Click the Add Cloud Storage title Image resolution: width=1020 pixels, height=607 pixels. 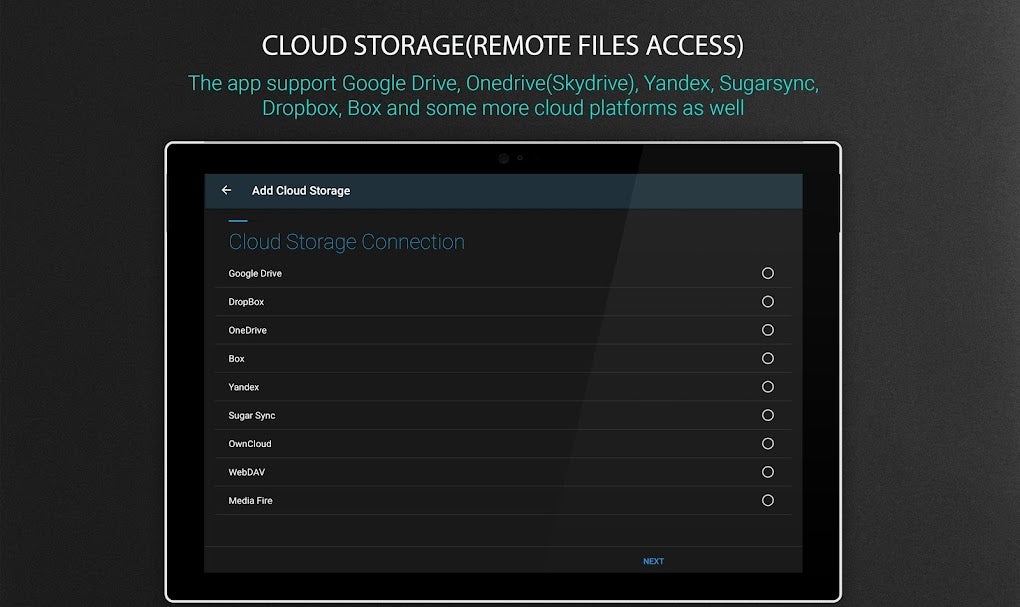301,190
